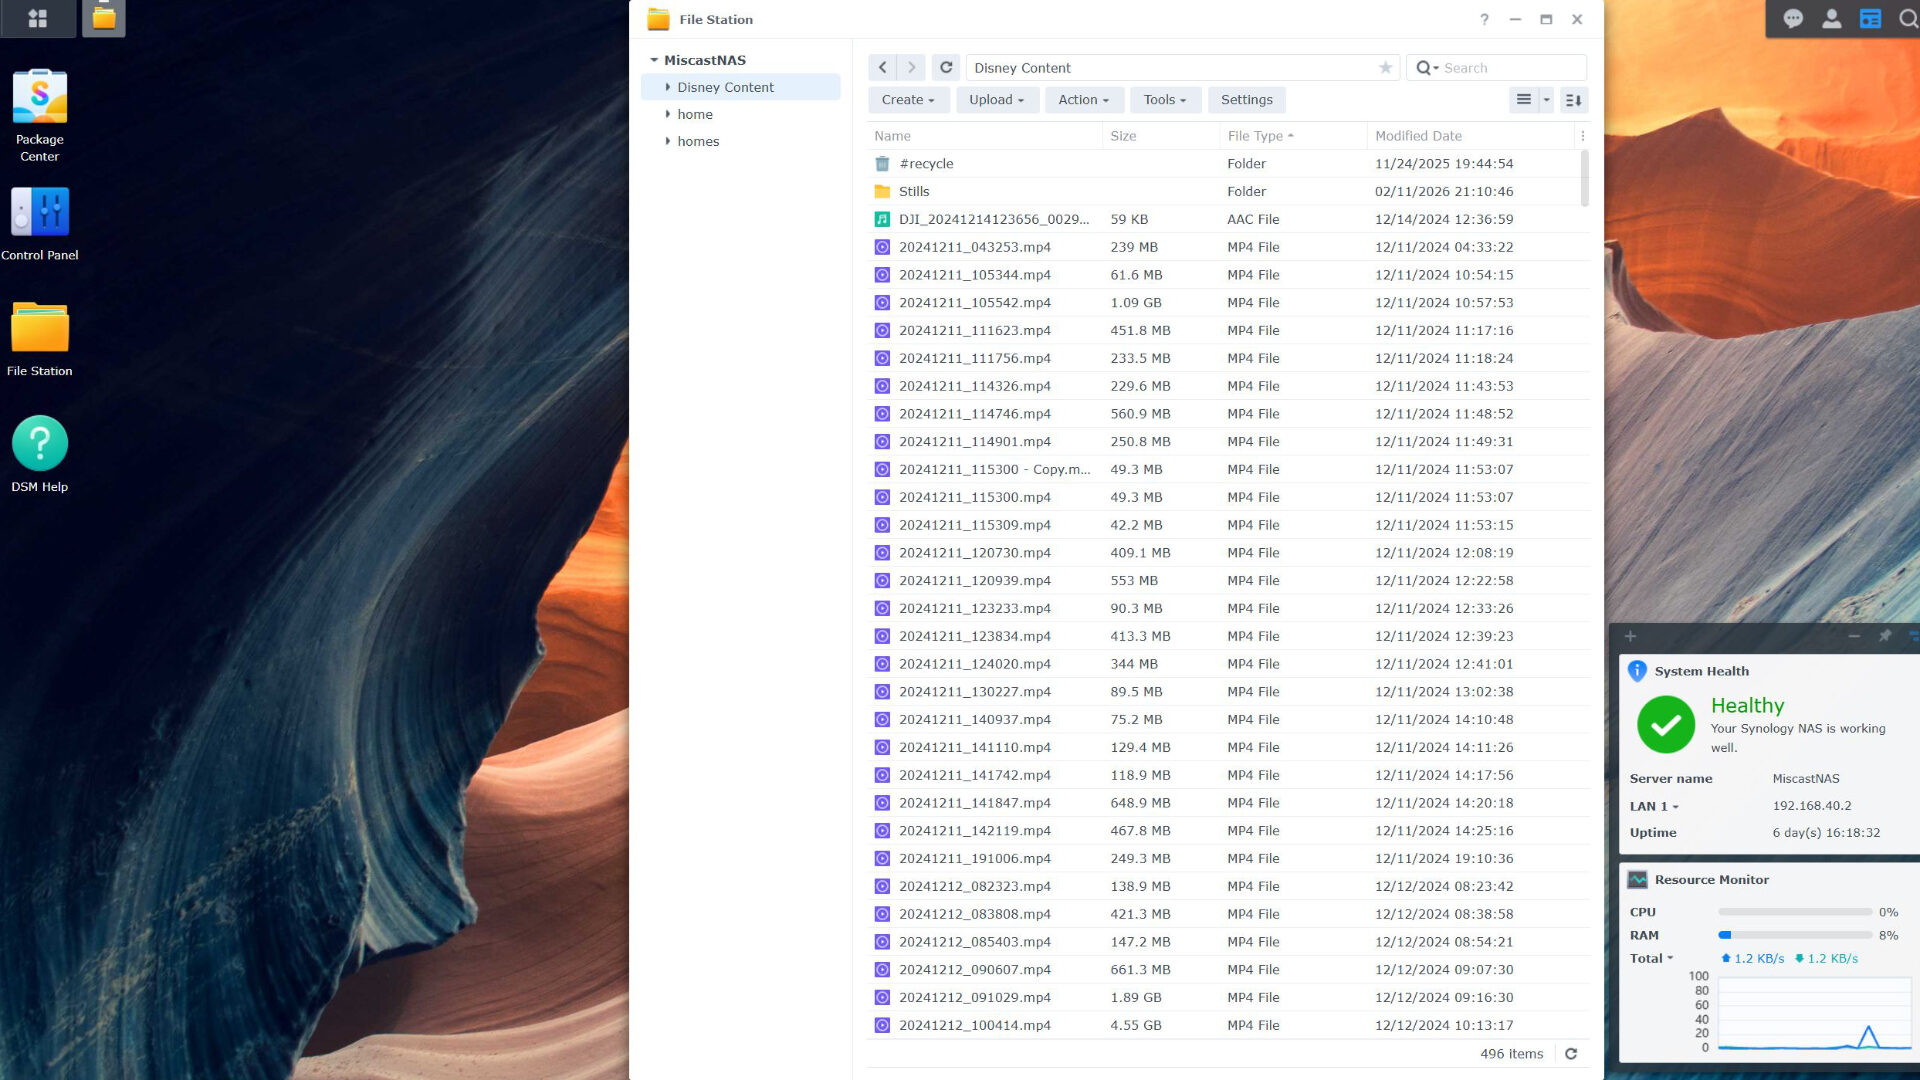
Task: Open the sort order options icon
Action: [1574, 100]
